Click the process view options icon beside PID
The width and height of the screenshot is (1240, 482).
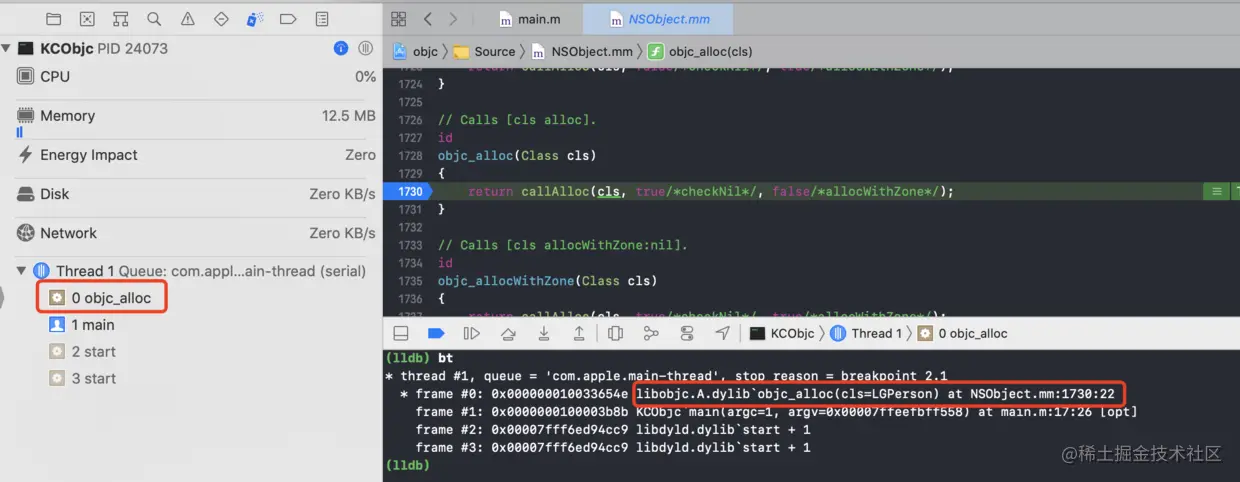366,48
